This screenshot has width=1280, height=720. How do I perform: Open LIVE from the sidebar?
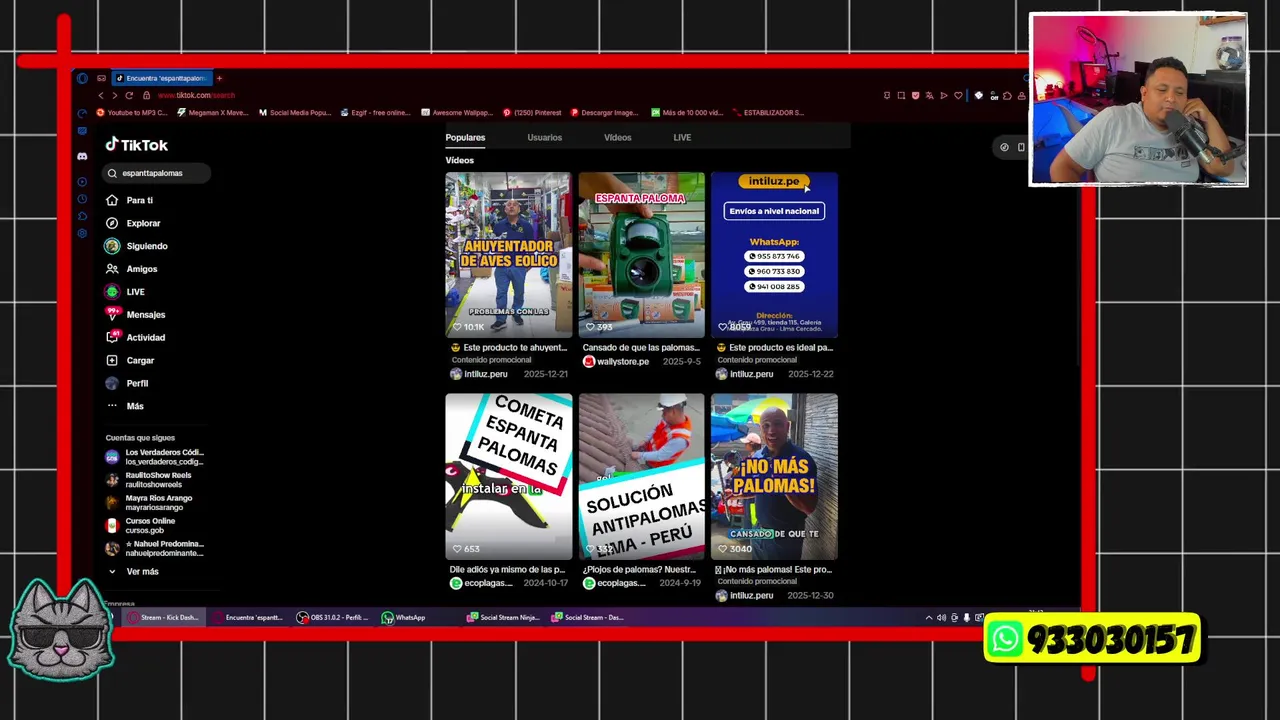(x=125, y=292)
